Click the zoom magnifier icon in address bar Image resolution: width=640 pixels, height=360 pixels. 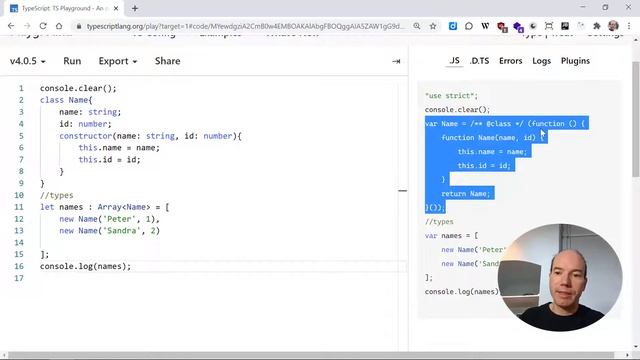coord(416,26)
